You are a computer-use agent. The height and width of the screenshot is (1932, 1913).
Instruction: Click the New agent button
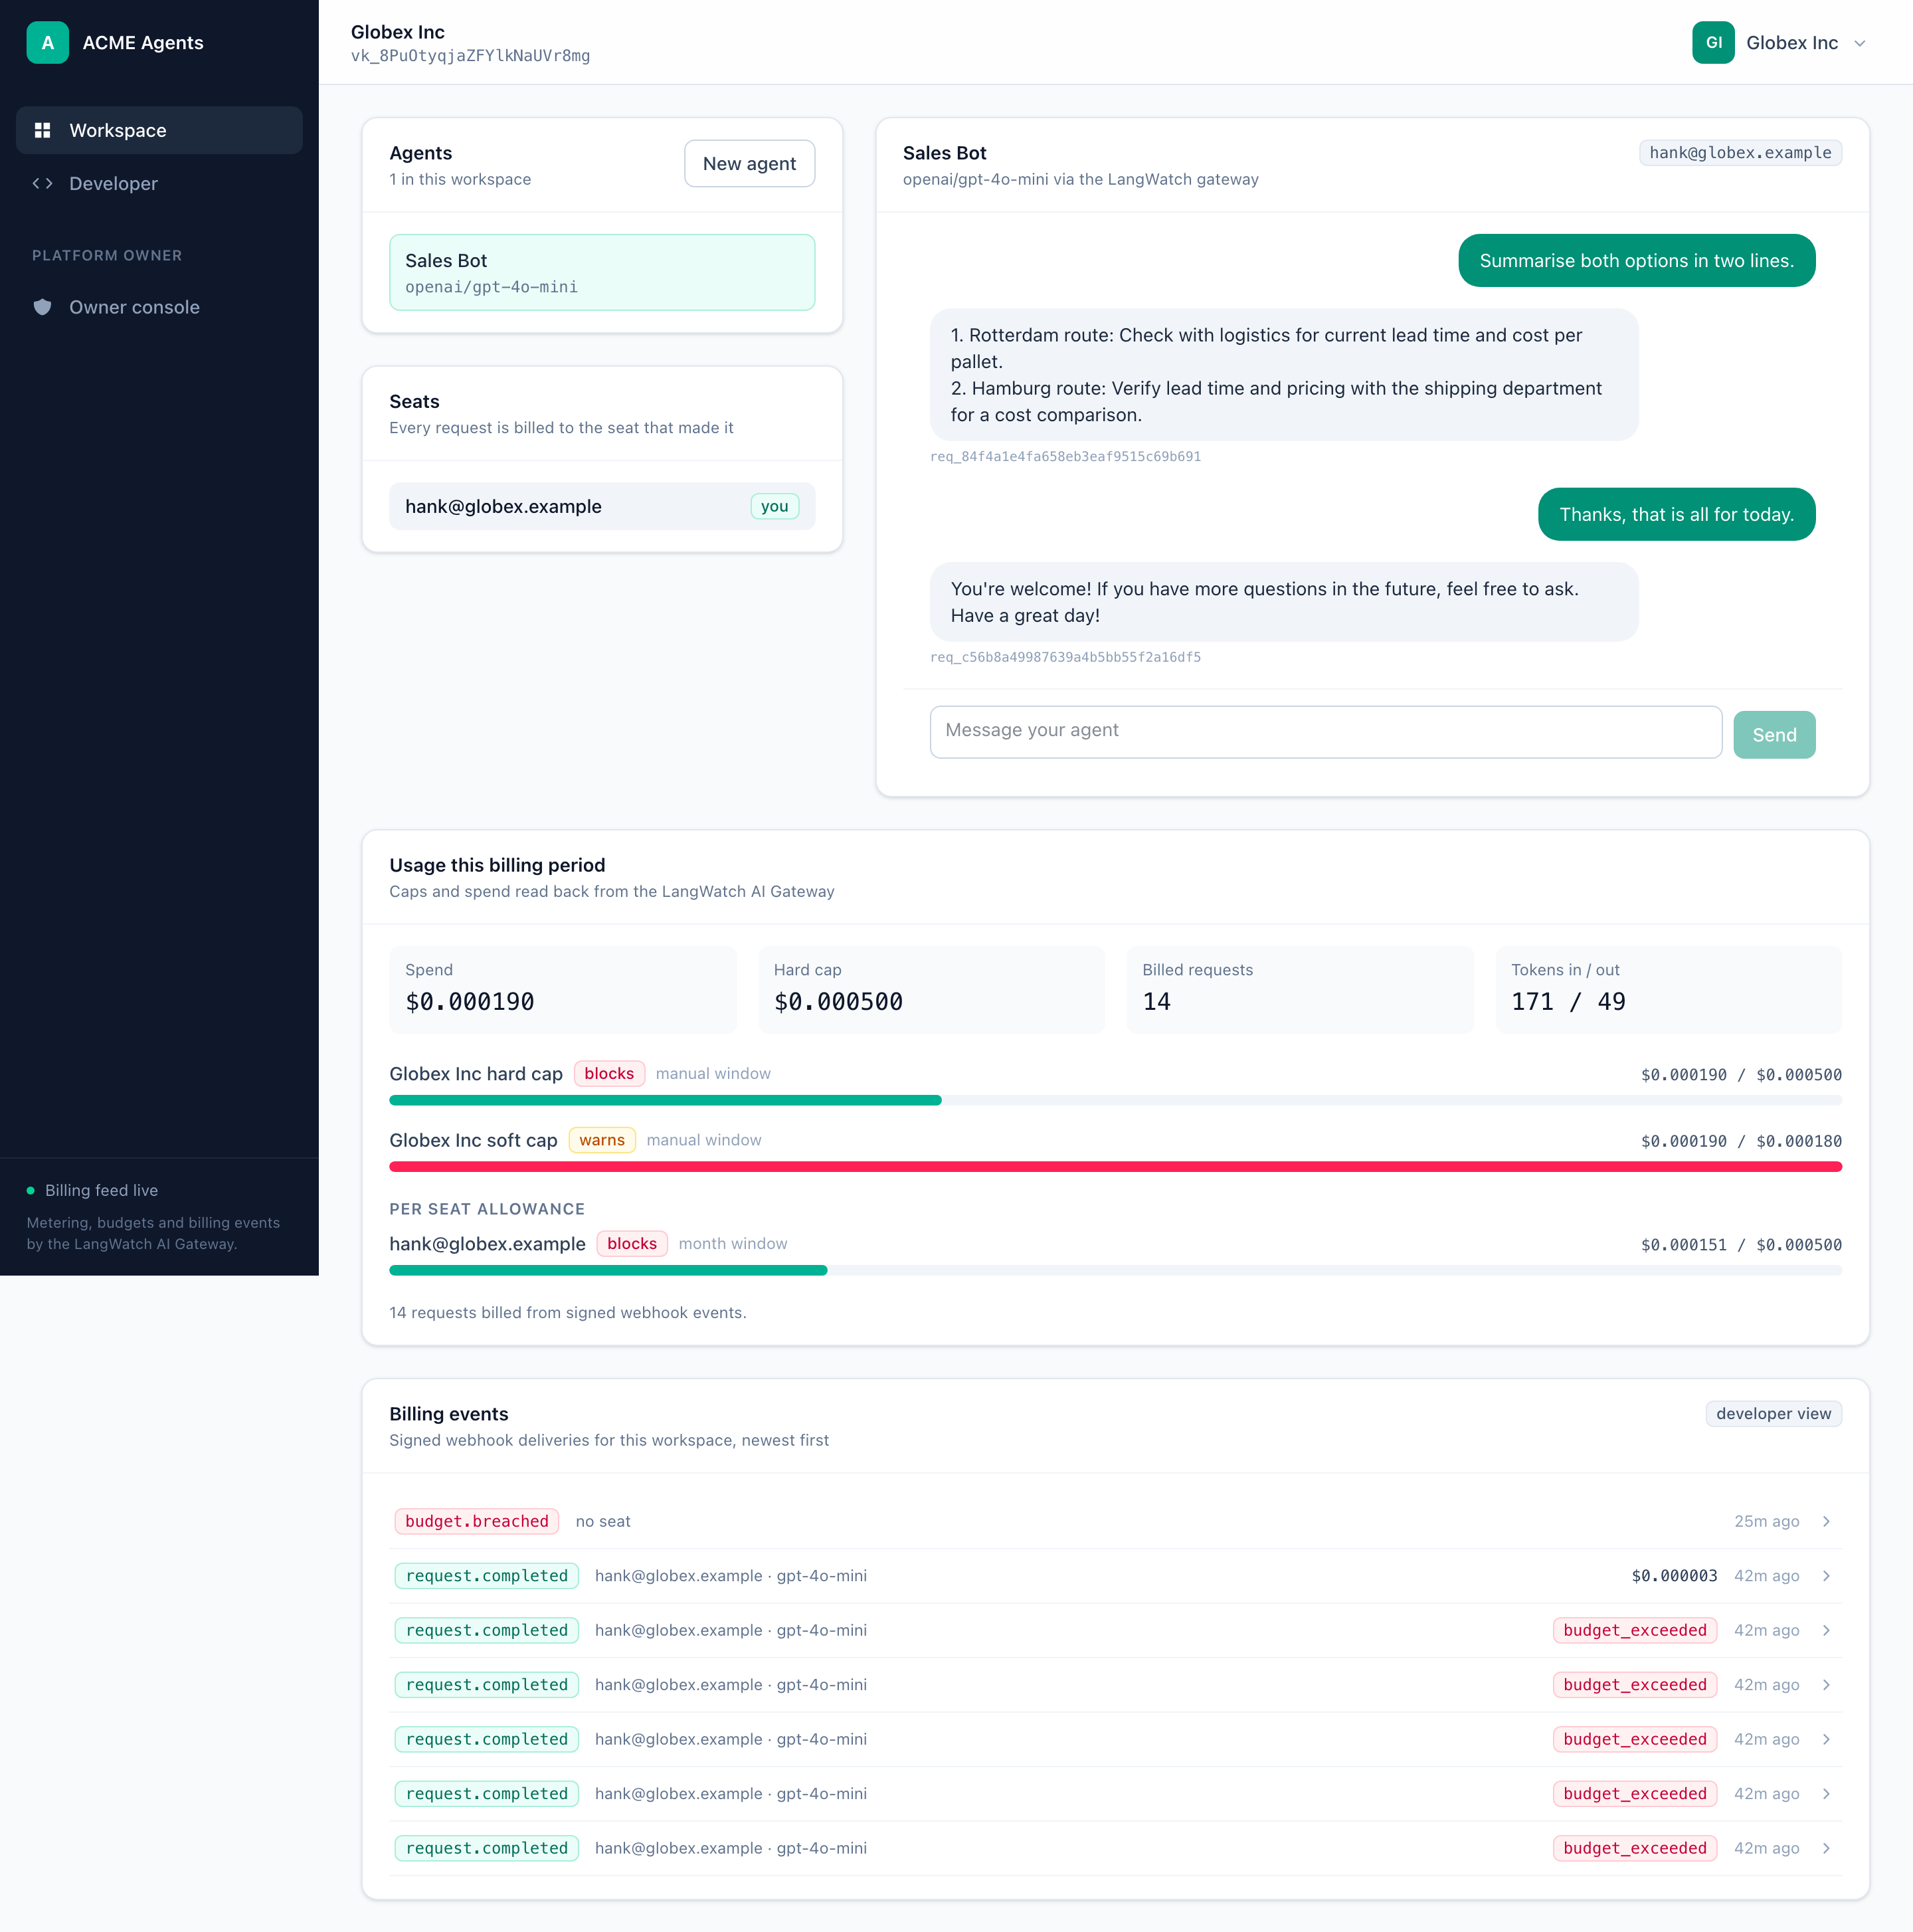pyautogui.click(x=749, y=163)
